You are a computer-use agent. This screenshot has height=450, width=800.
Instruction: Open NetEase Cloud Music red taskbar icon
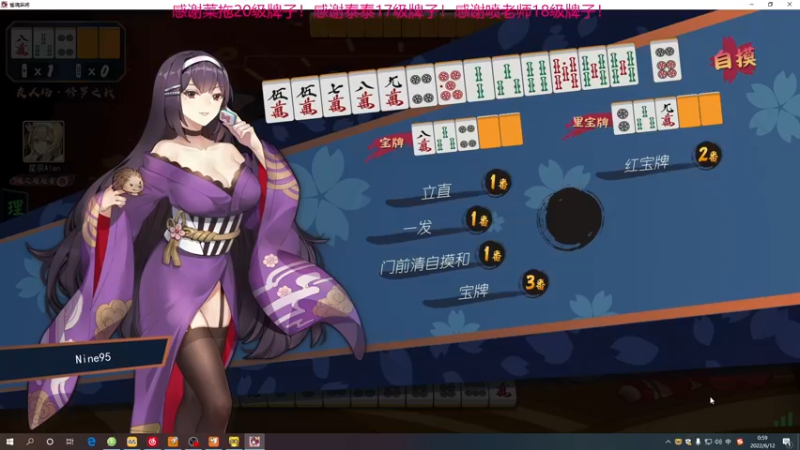[x=152, y=442]
